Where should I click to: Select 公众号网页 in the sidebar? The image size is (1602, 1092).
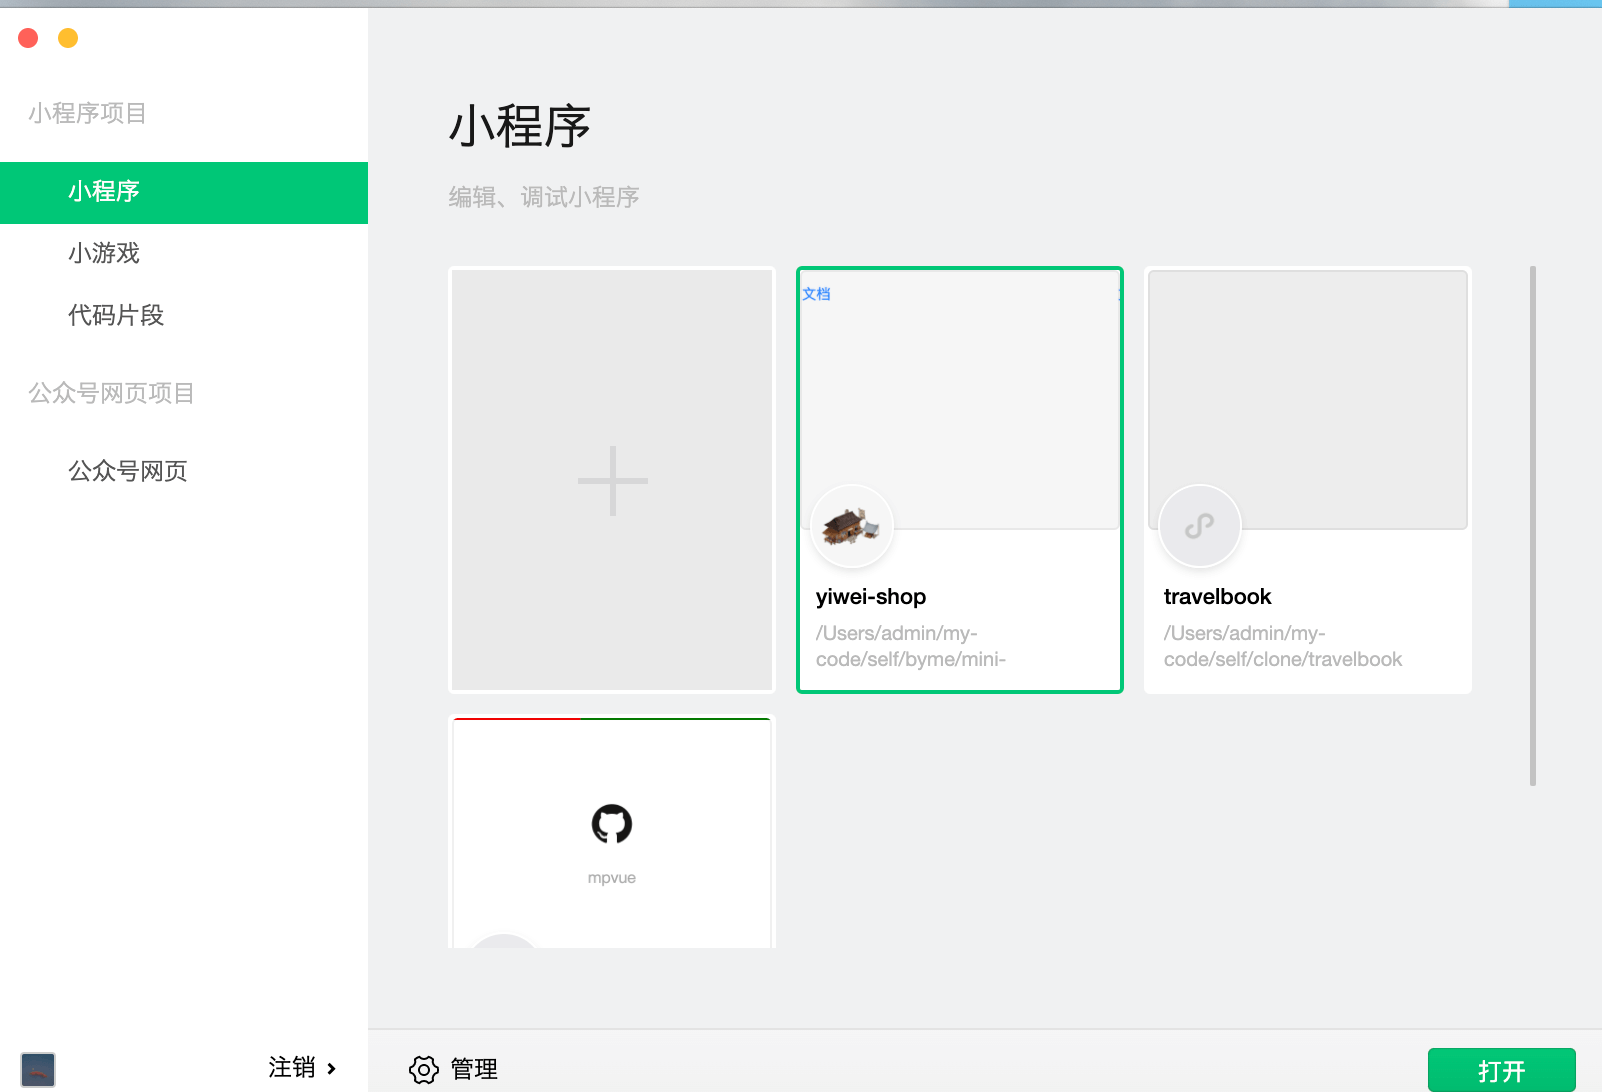pos(128,472)
